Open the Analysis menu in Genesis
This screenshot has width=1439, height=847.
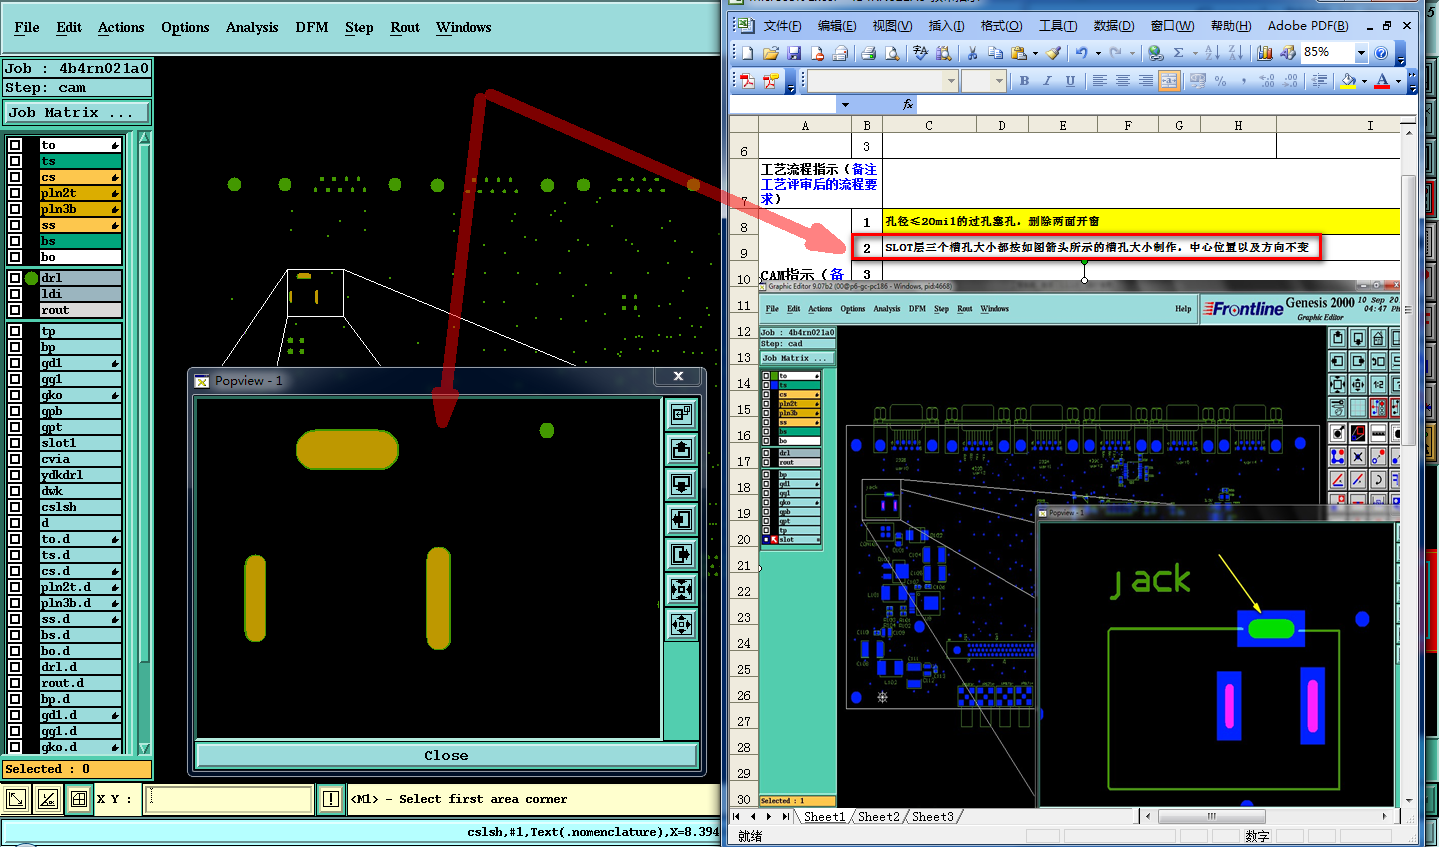[252, 27]
